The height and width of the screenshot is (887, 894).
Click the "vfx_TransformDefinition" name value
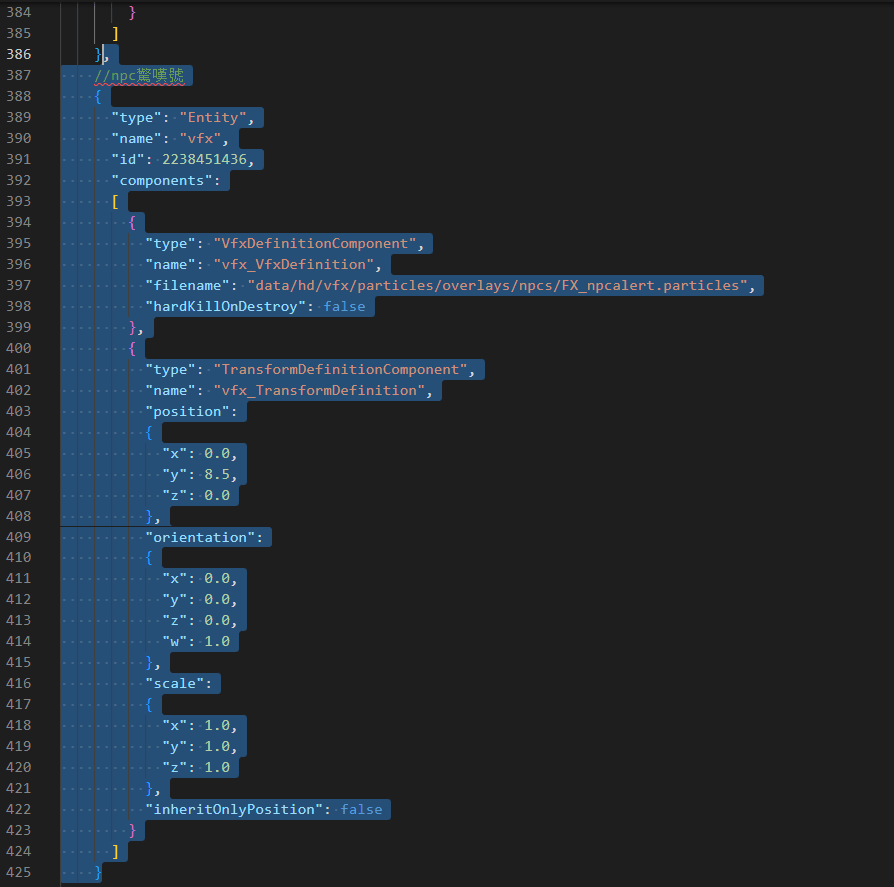[319, 390]
